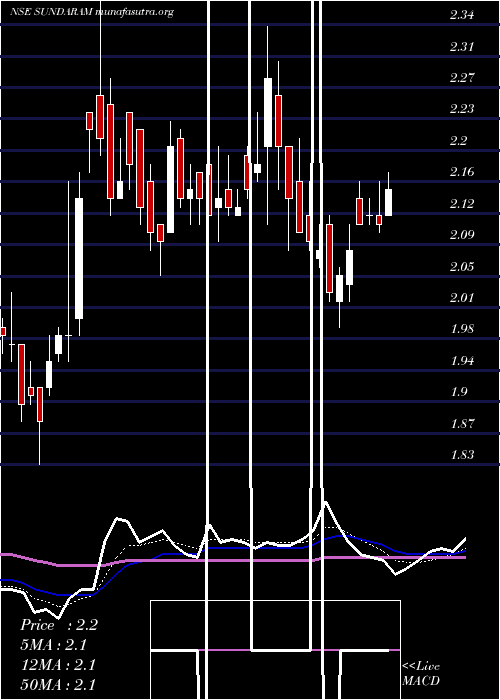
Task: Click the NSE SUNDARAM munafasutra.org title
Action: (x=92, y=12)
